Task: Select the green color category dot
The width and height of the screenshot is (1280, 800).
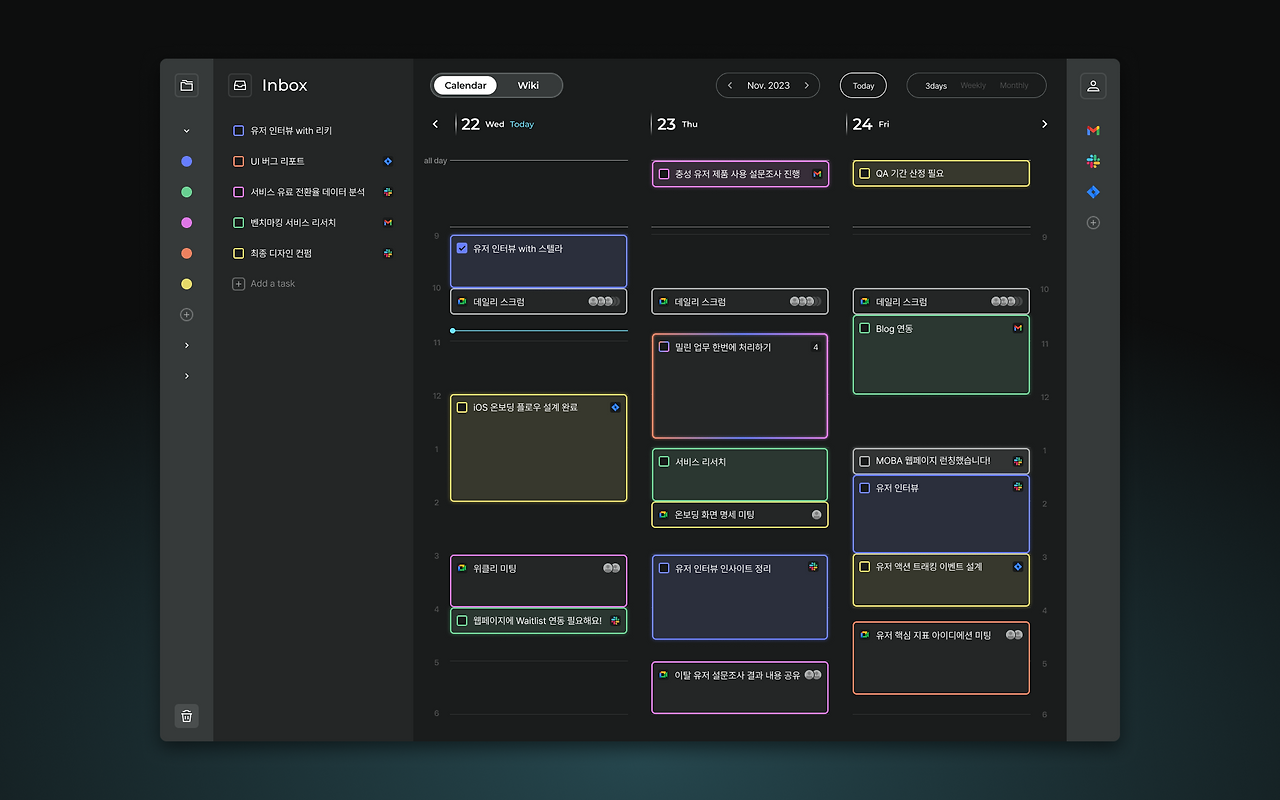Action: [186, 192]
